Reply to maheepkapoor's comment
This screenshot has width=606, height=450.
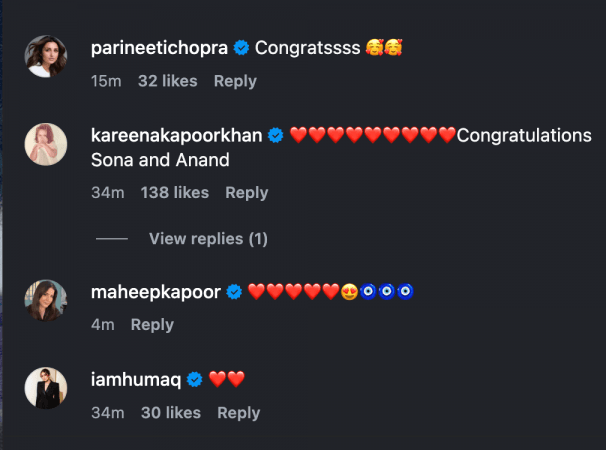[x=152, y=325]
